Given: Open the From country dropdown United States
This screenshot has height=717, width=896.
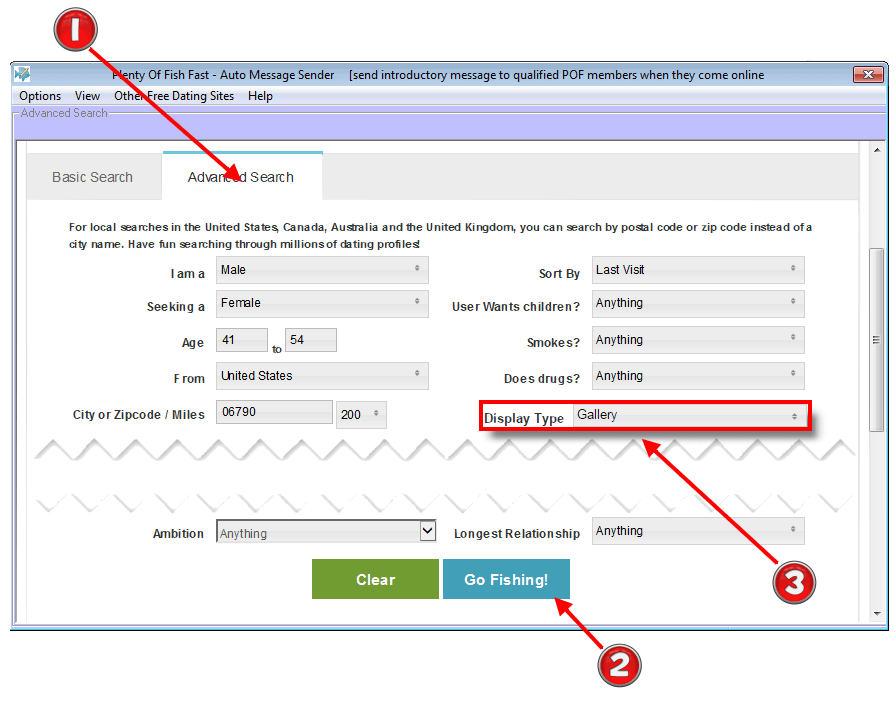Looking at the screenshot, I should [x=322, y=375].
